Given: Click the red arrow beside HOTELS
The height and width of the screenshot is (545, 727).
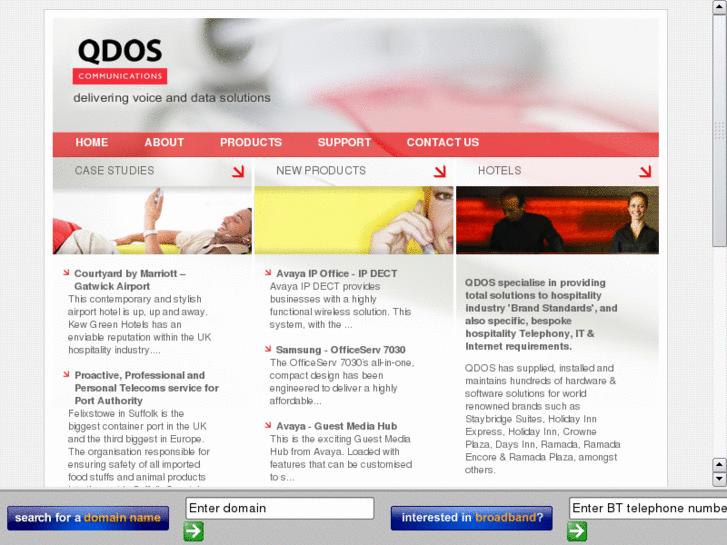Looking at the screenshot, I should (x=645, y=172).
